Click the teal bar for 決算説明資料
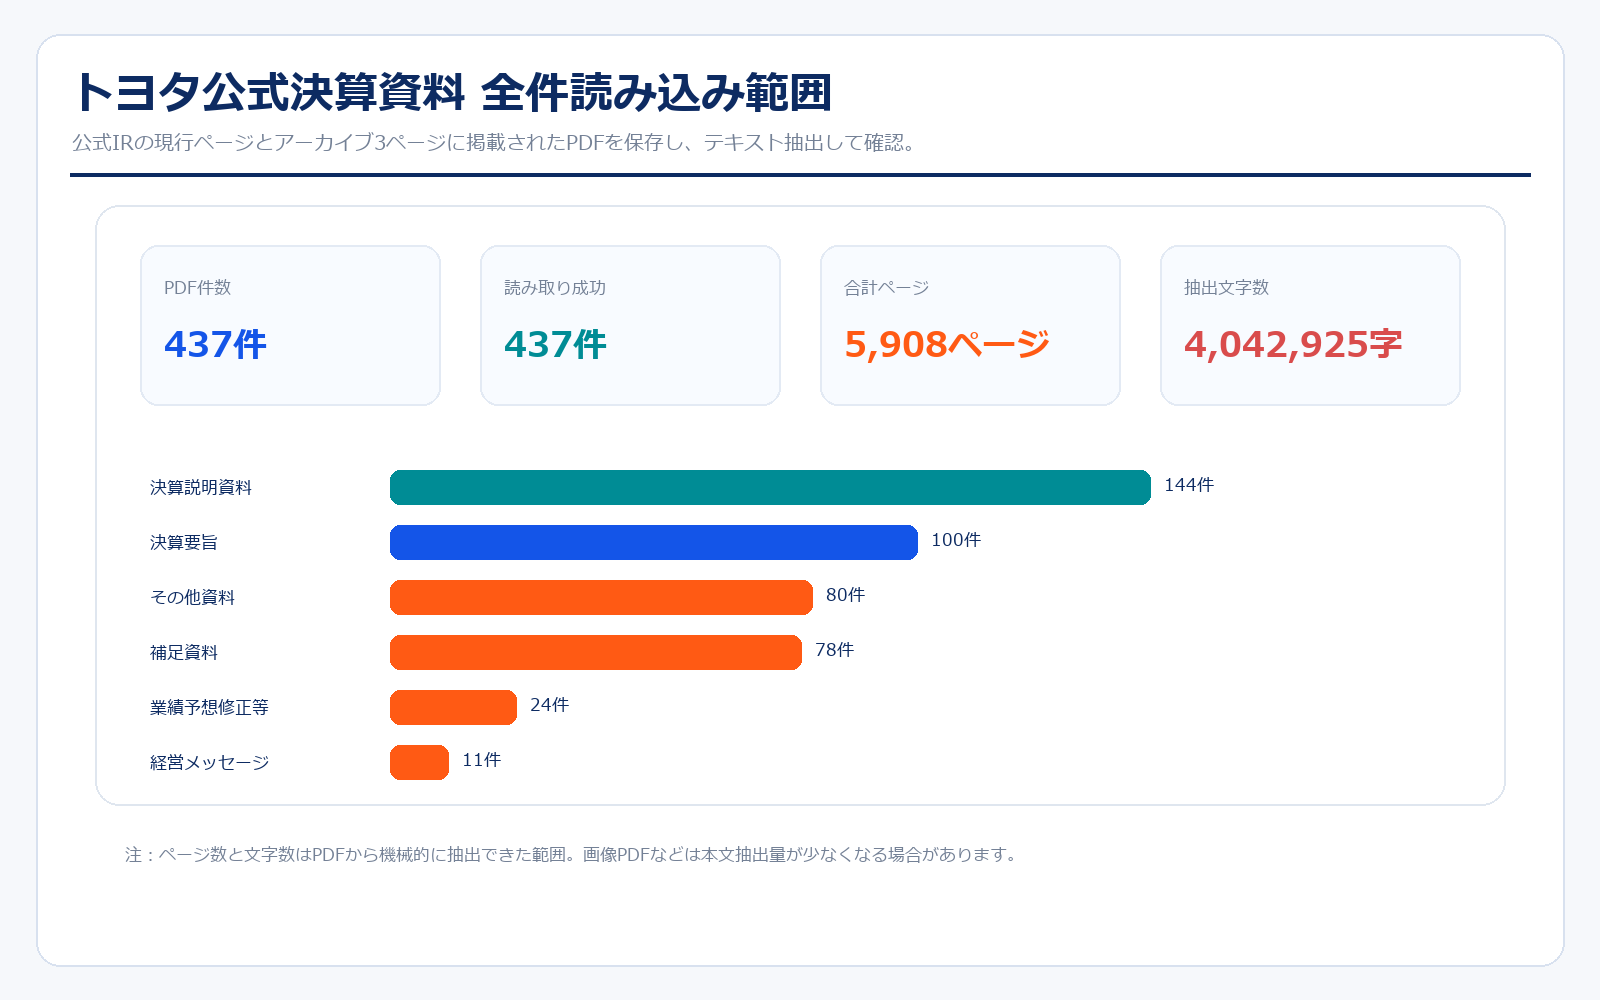The width and height of the screenshot is (1600, 1000). (x=770, y=487)
